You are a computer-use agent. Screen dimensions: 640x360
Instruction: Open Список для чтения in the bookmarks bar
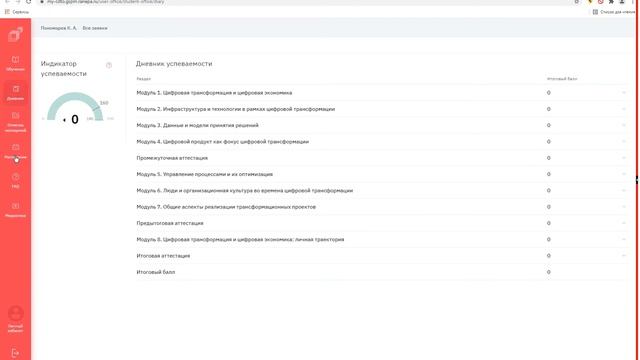(614, 12)
